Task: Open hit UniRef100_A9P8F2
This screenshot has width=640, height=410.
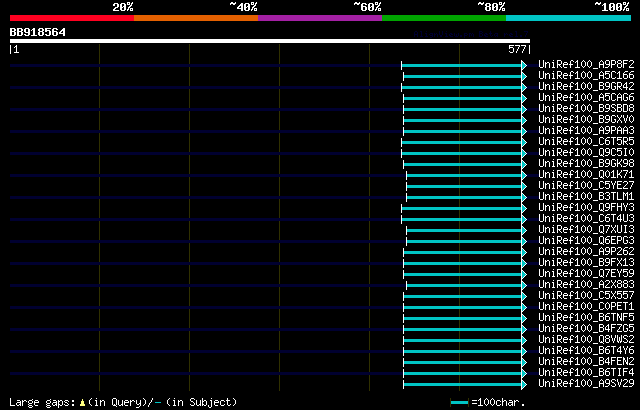Action: click(586, 64)
